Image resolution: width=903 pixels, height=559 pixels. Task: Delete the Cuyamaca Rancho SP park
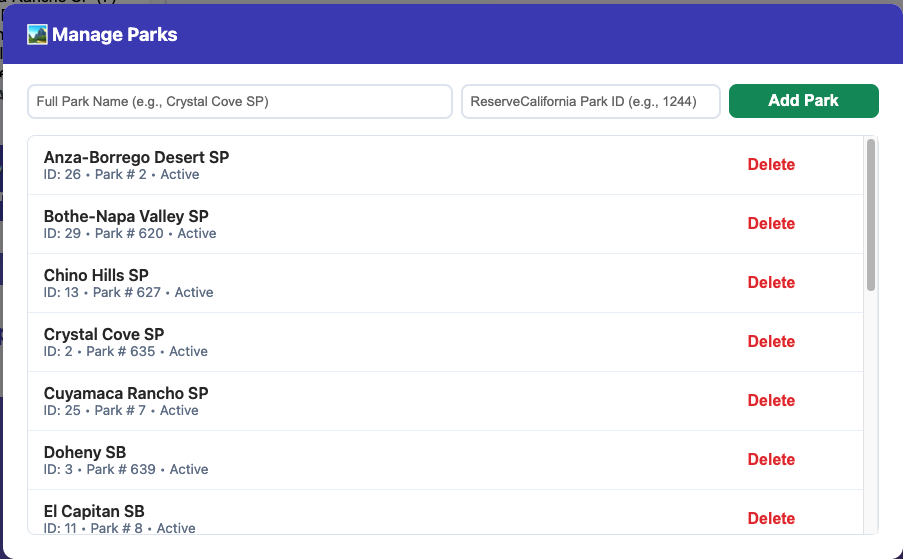pos(771,401)
